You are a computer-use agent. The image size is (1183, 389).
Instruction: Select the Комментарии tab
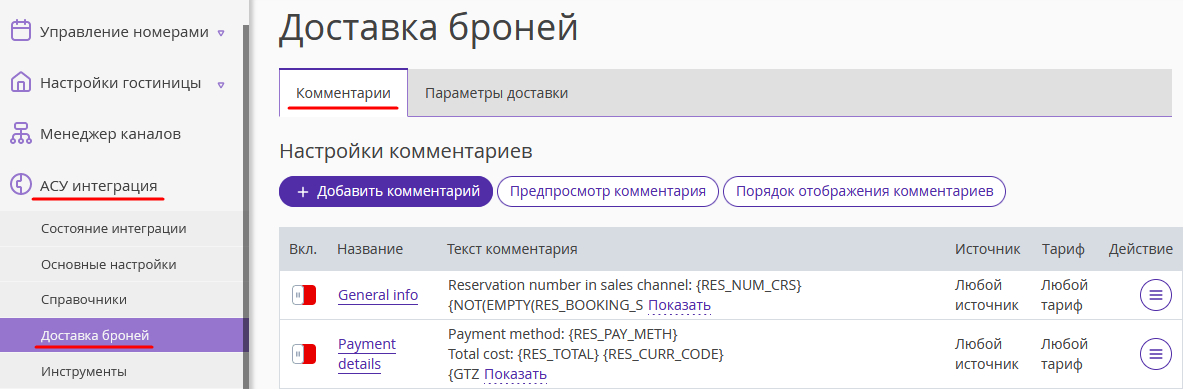[343, 93]
